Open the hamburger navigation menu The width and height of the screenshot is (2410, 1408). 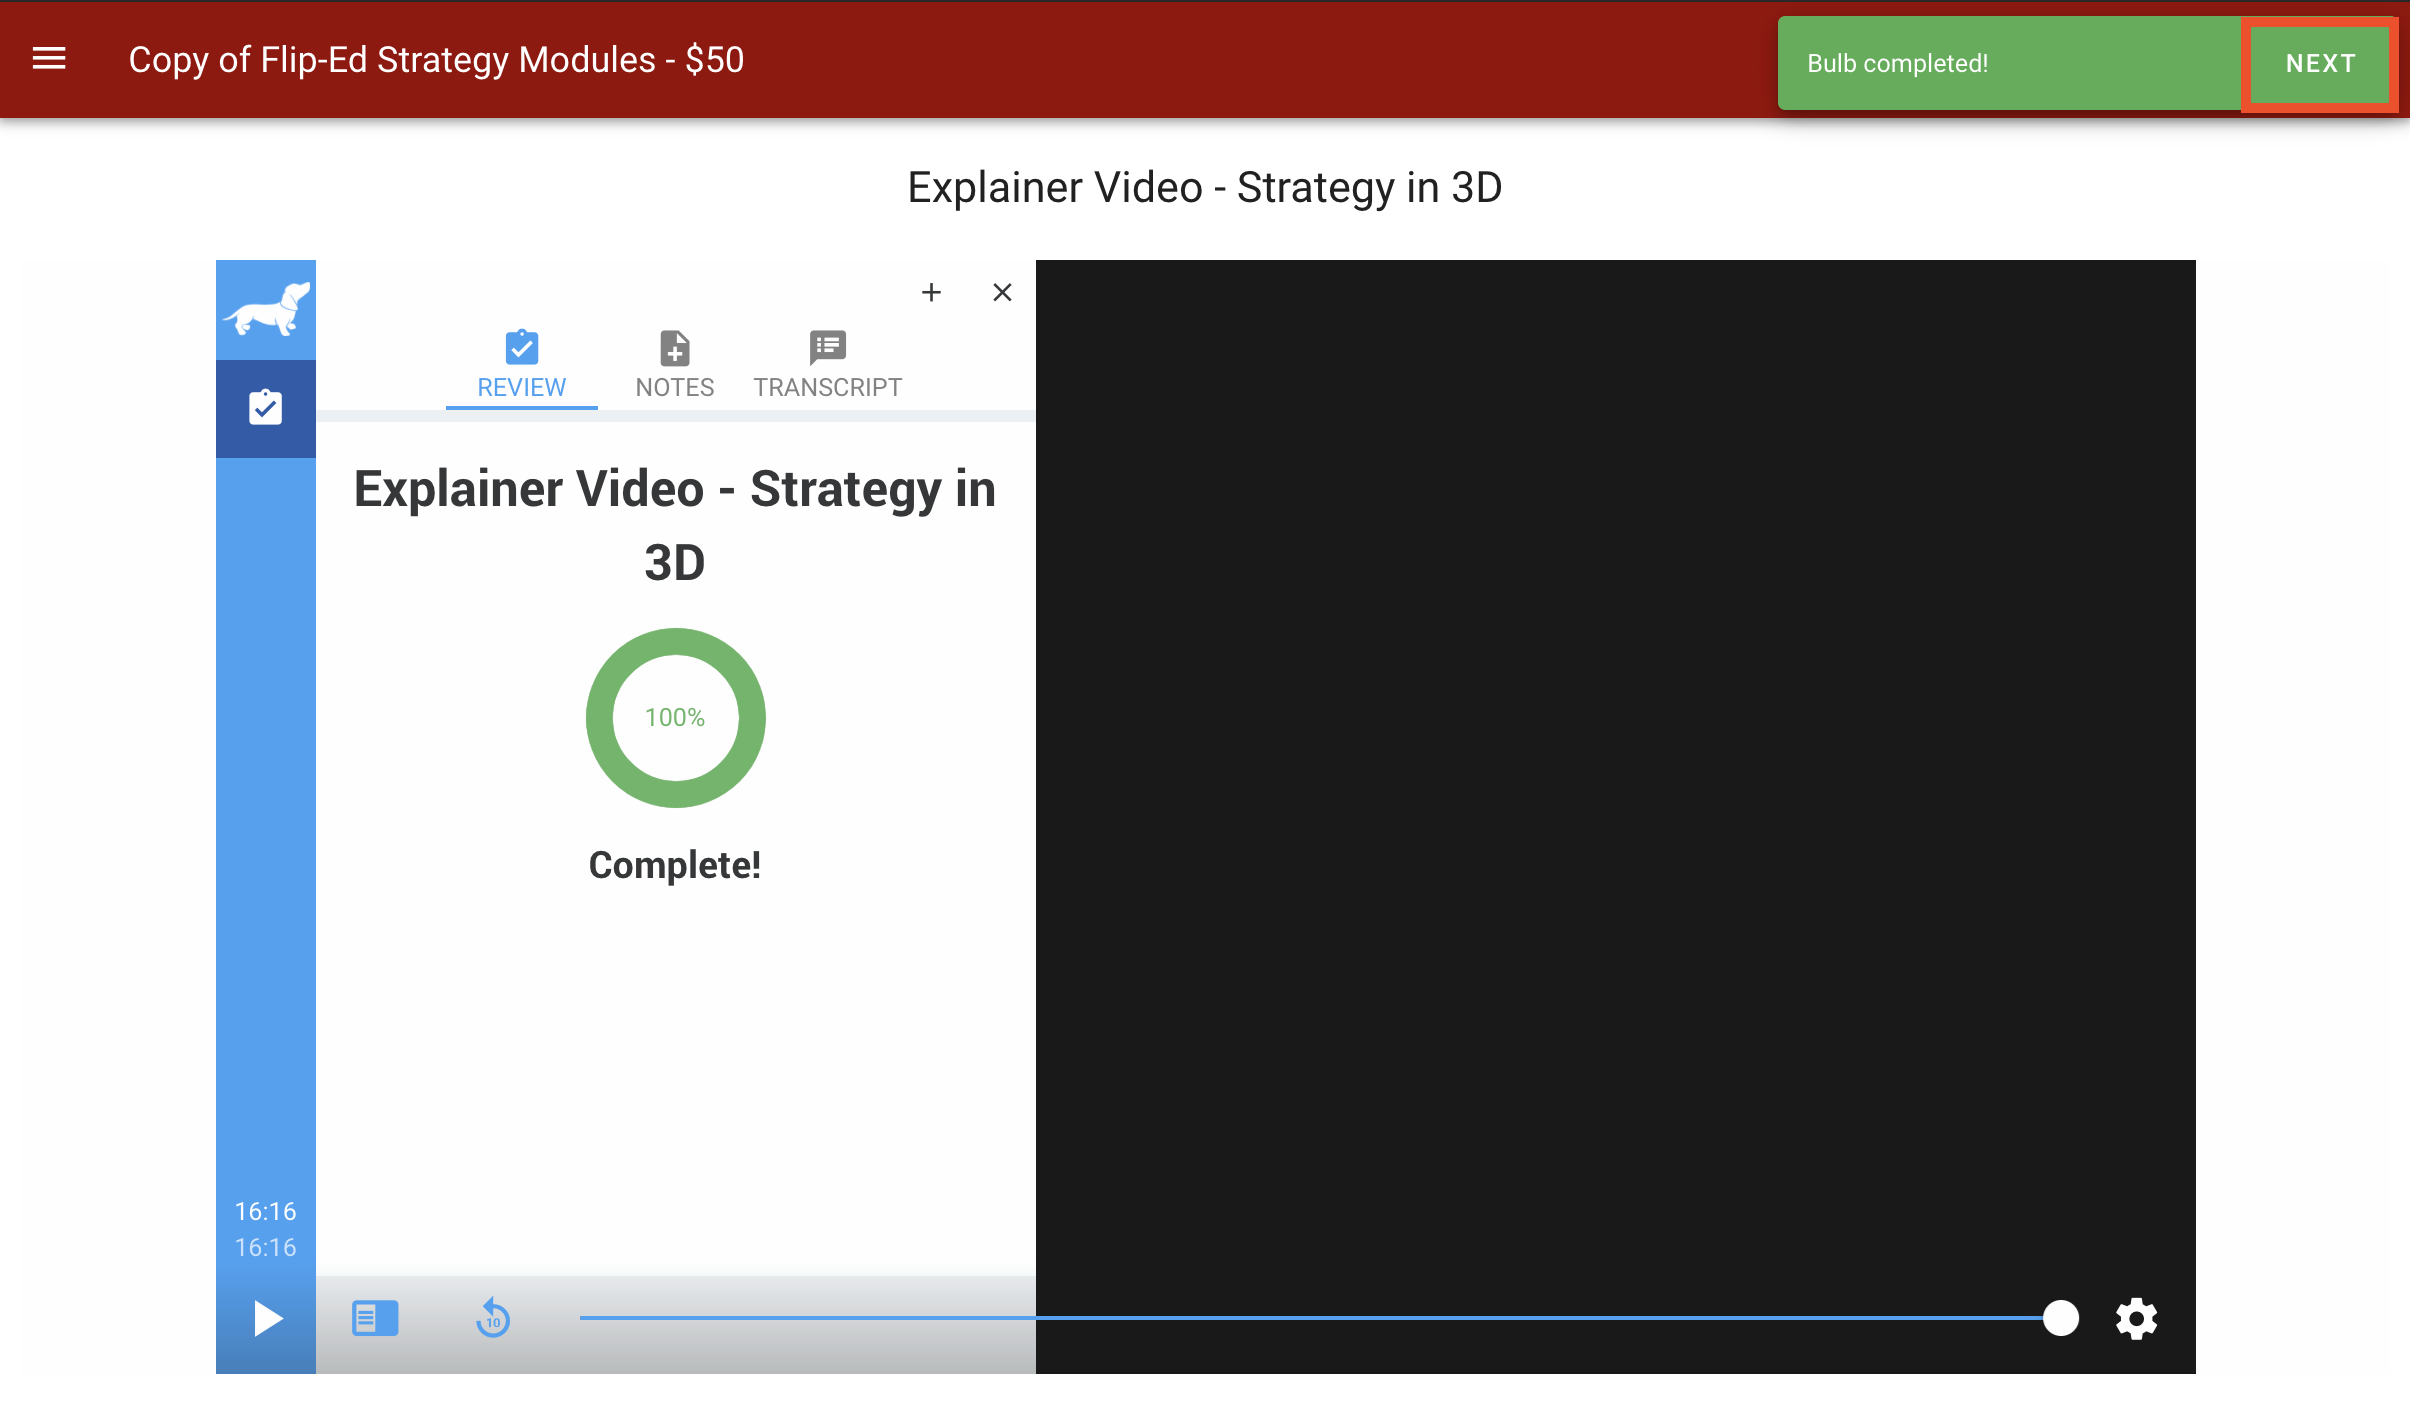point(49,59)
